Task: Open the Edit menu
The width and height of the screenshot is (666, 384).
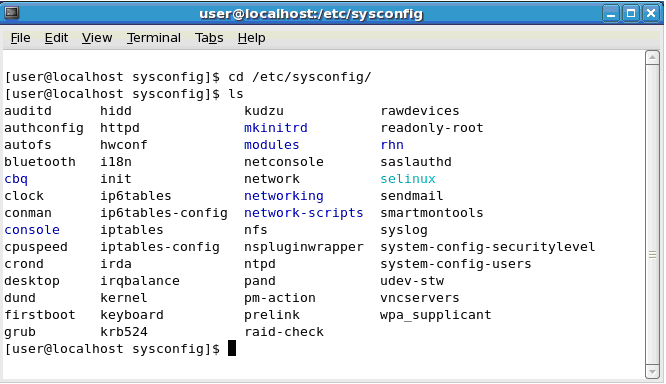Action: (x=56, y=38)
